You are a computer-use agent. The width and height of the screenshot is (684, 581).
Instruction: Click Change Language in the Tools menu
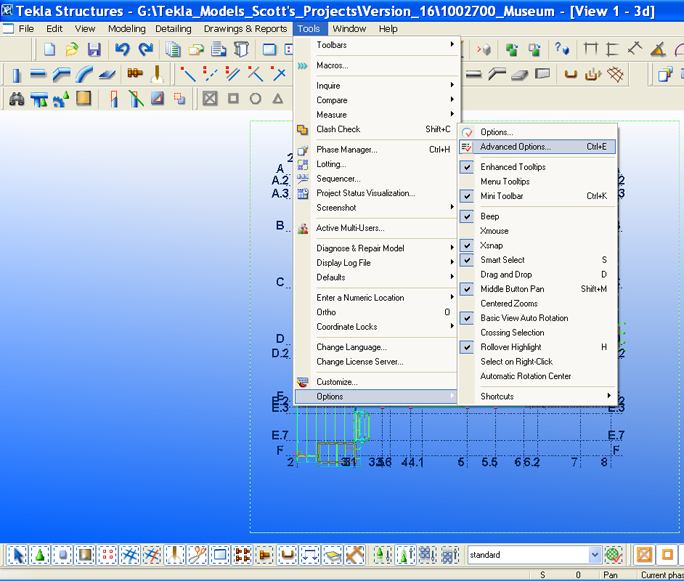click(x=376, y=347)
